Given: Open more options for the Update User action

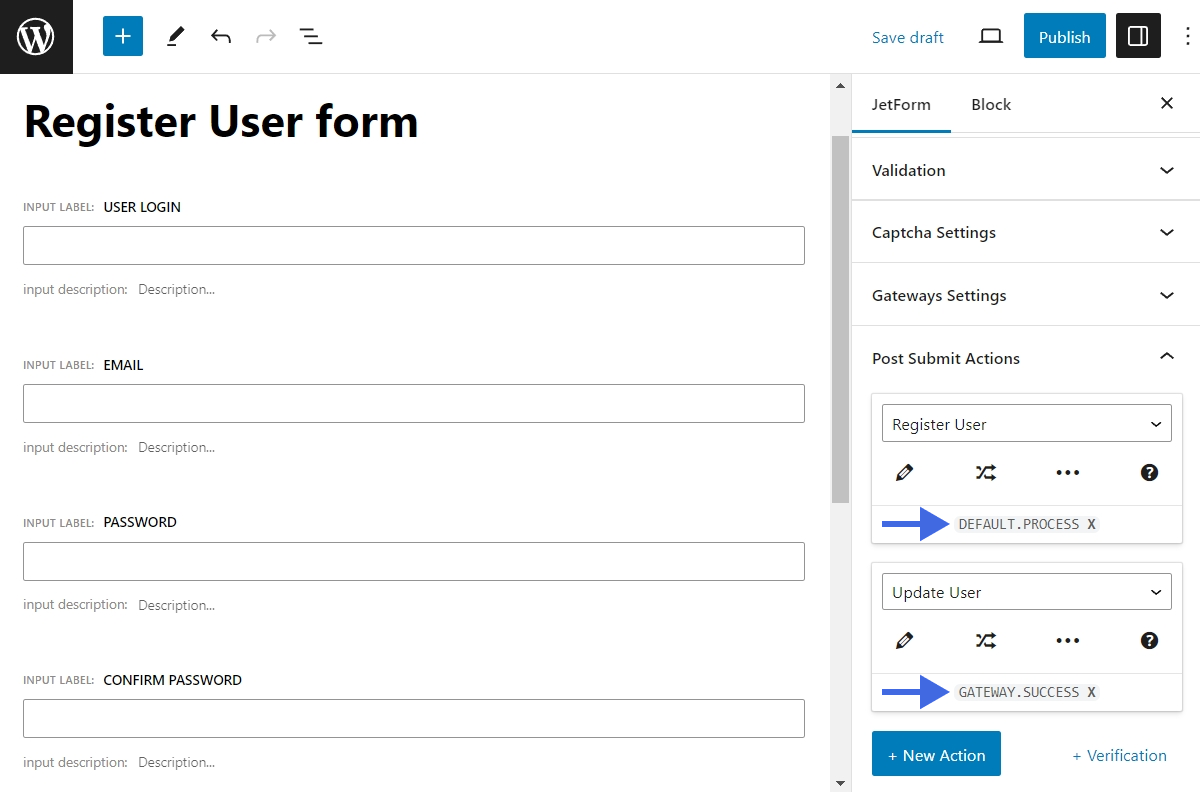Looking at the screenshot, I should pyautogui.click(x=1067, y=640).
